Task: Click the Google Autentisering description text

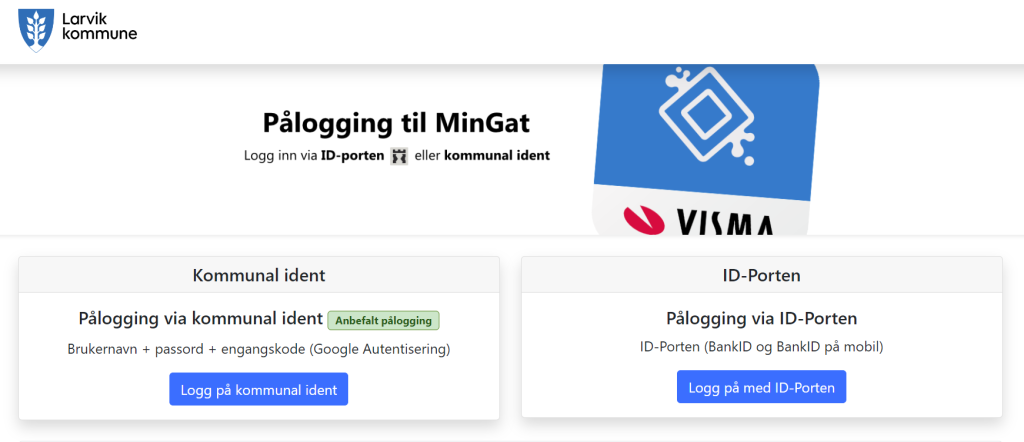Action: [259, 349]
